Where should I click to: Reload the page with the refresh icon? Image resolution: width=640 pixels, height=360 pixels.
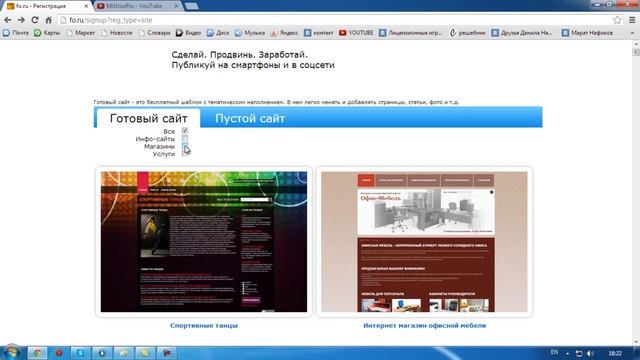coord(35,20)
